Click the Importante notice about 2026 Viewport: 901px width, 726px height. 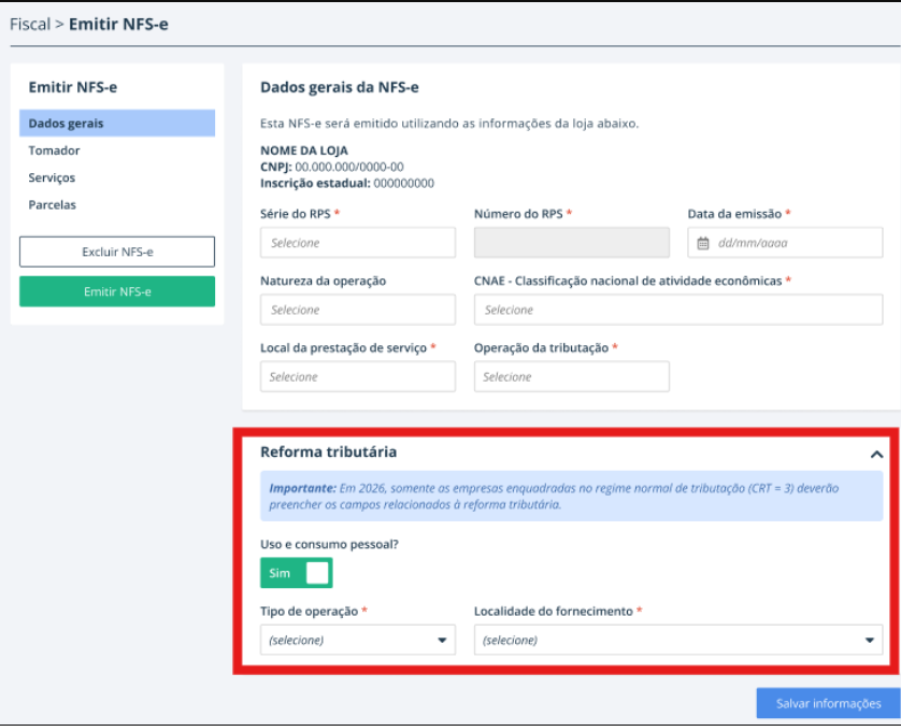tap(572, 496)
